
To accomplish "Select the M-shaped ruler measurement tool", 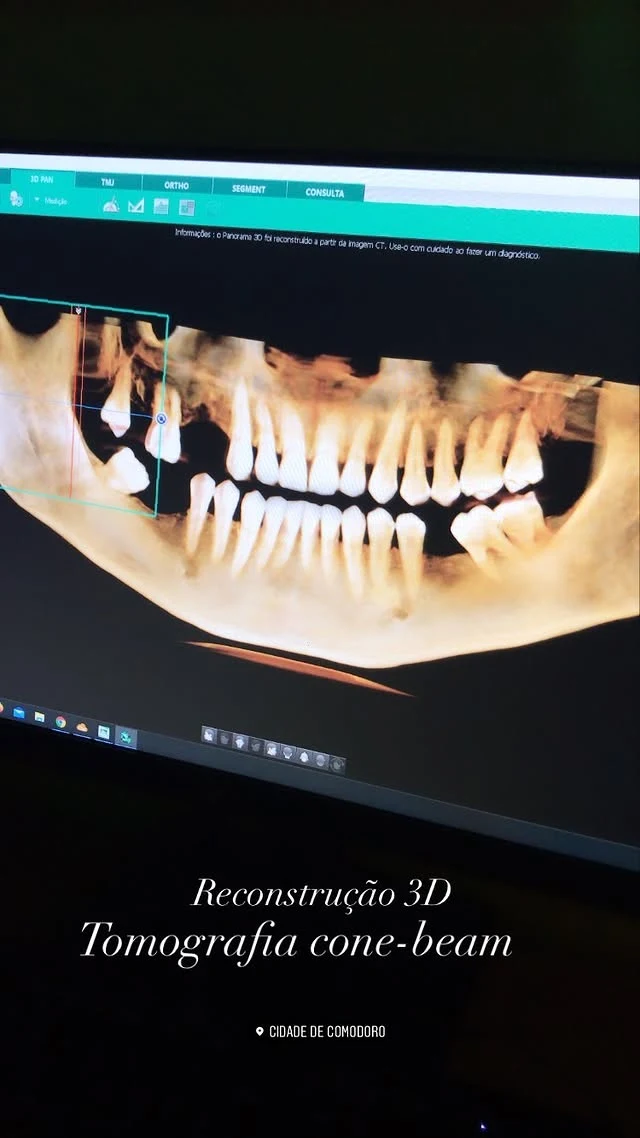I will tap(136, 206).
